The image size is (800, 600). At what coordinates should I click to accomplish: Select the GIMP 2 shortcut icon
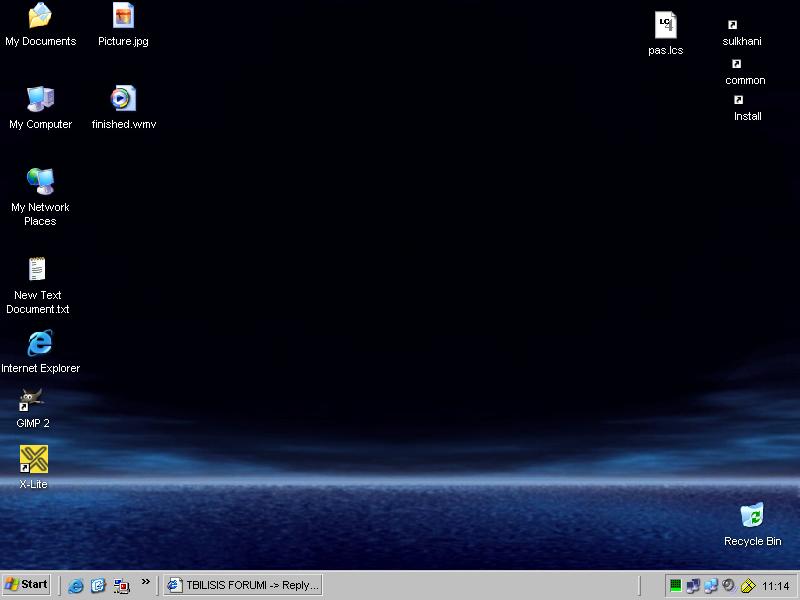point(31,399)
